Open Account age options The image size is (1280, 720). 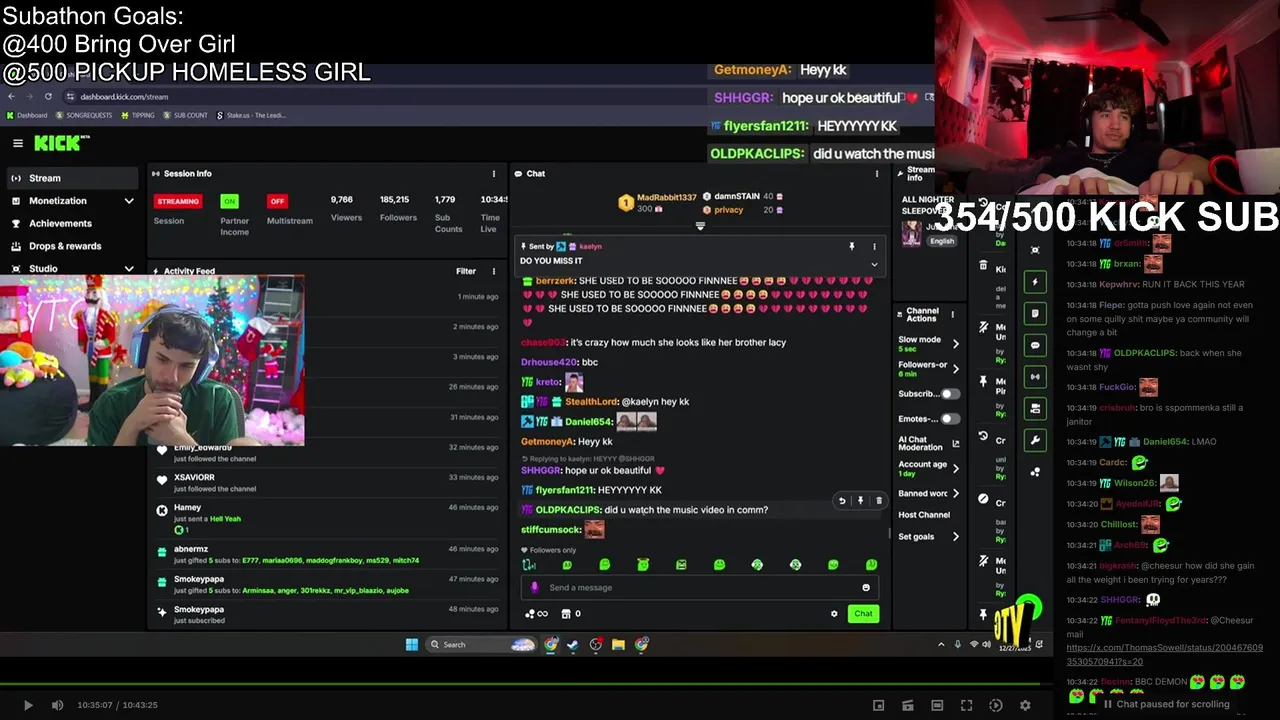928,468
